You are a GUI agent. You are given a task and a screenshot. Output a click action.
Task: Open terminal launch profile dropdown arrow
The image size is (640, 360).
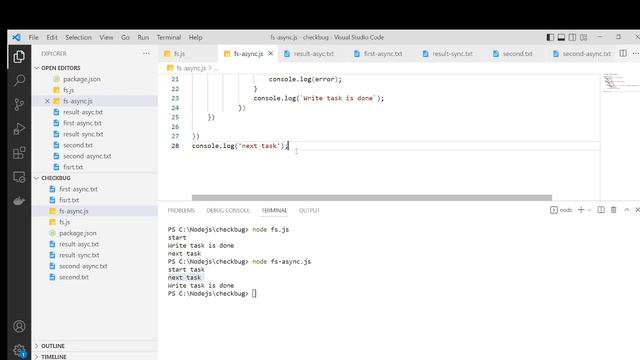click(589, 210)
